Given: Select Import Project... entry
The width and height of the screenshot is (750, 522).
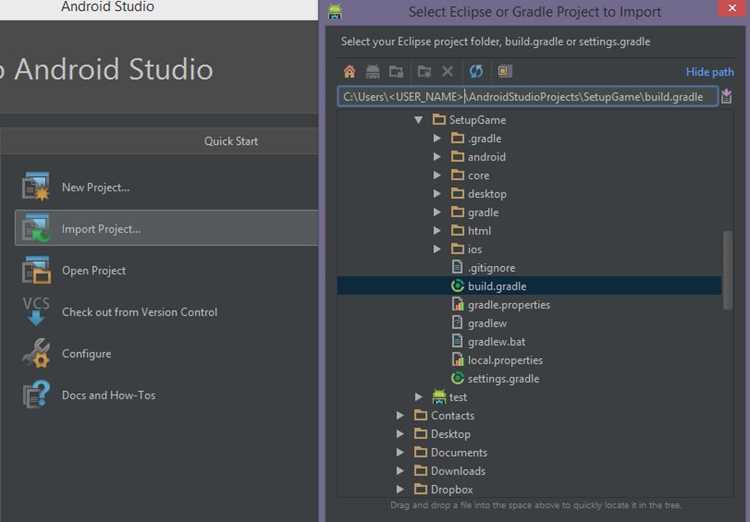Looking at the screenshot, I should [x=166, y=228].
